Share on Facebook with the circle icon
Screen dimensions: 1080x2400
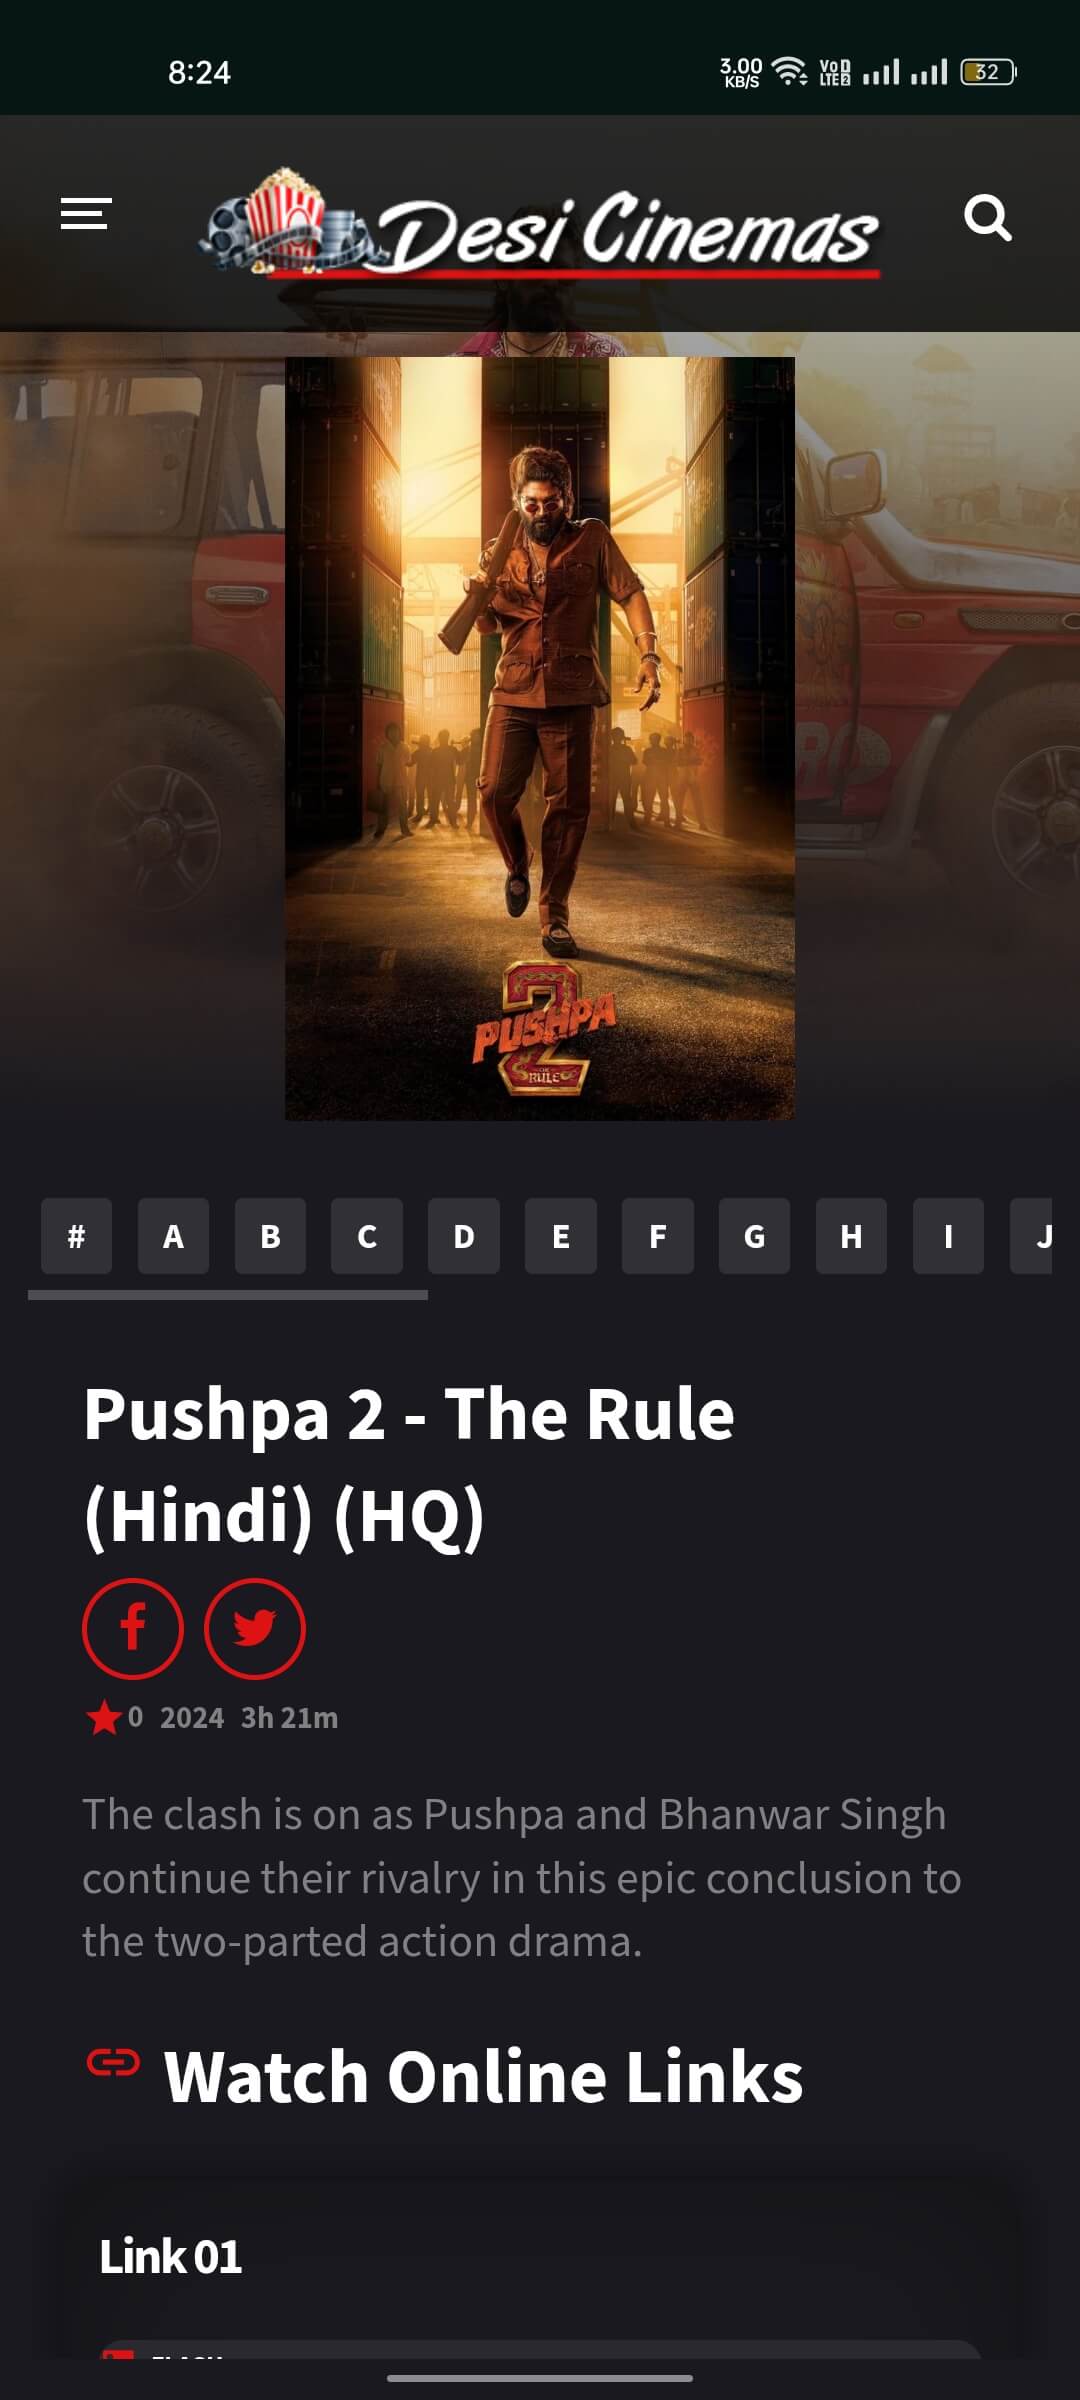pyautogui.click(x=133, y=1628)
